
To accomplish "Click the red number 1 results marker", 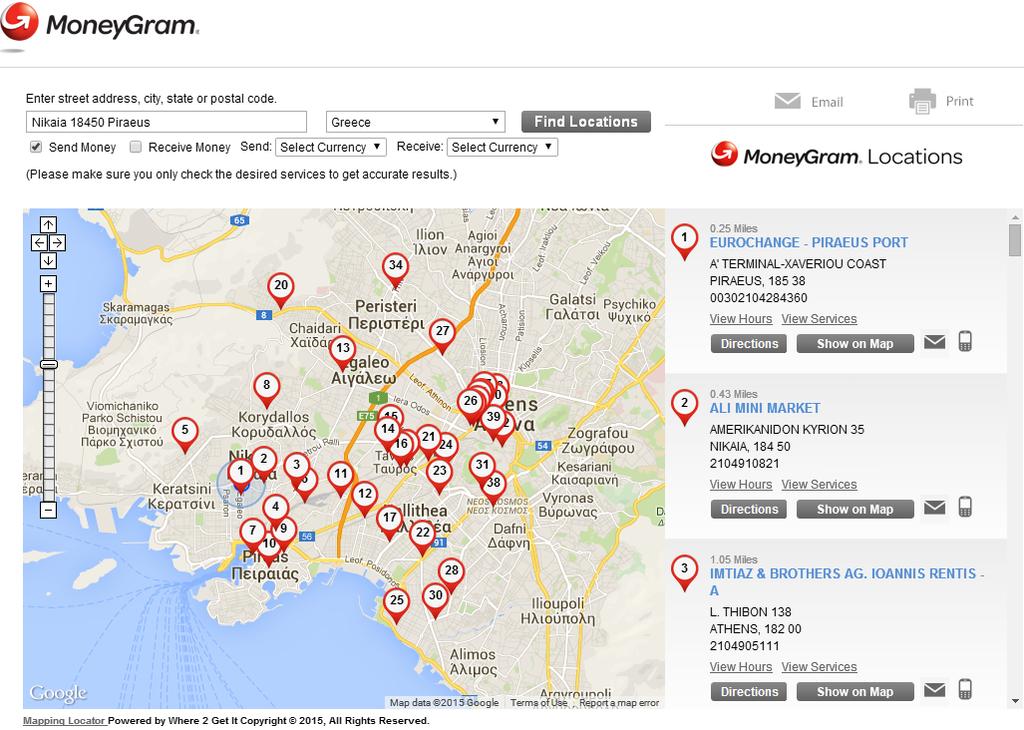I will [x=684, y=241].
